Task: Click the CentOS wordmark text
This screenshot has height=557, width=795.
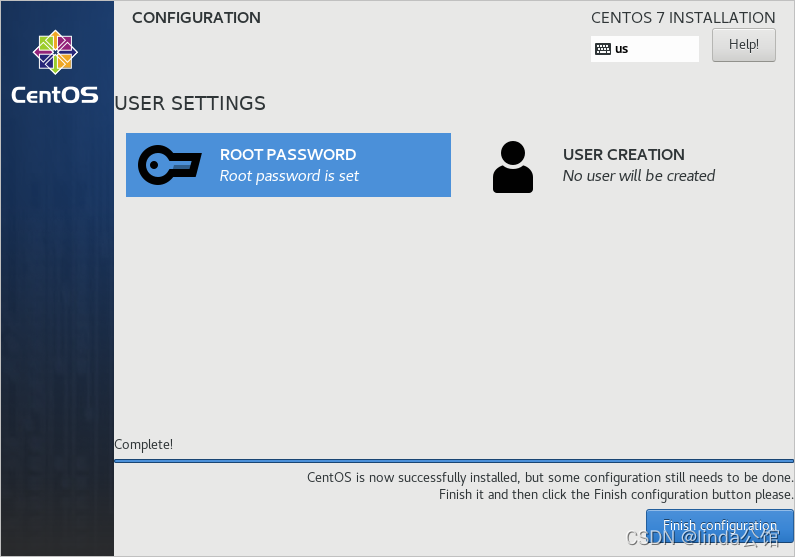Action: 55,95
